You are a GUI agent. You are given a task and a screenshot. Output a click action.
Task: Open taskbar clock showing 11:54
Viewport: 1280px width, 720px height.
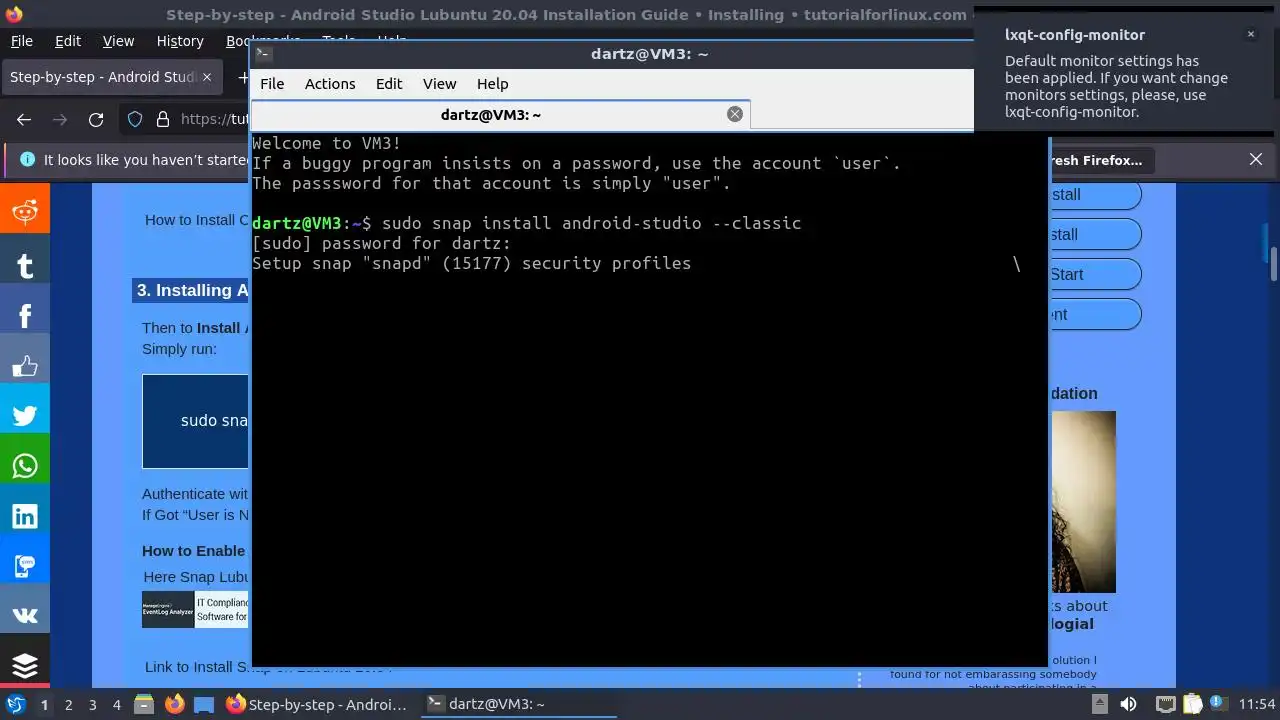[1257, 704]
